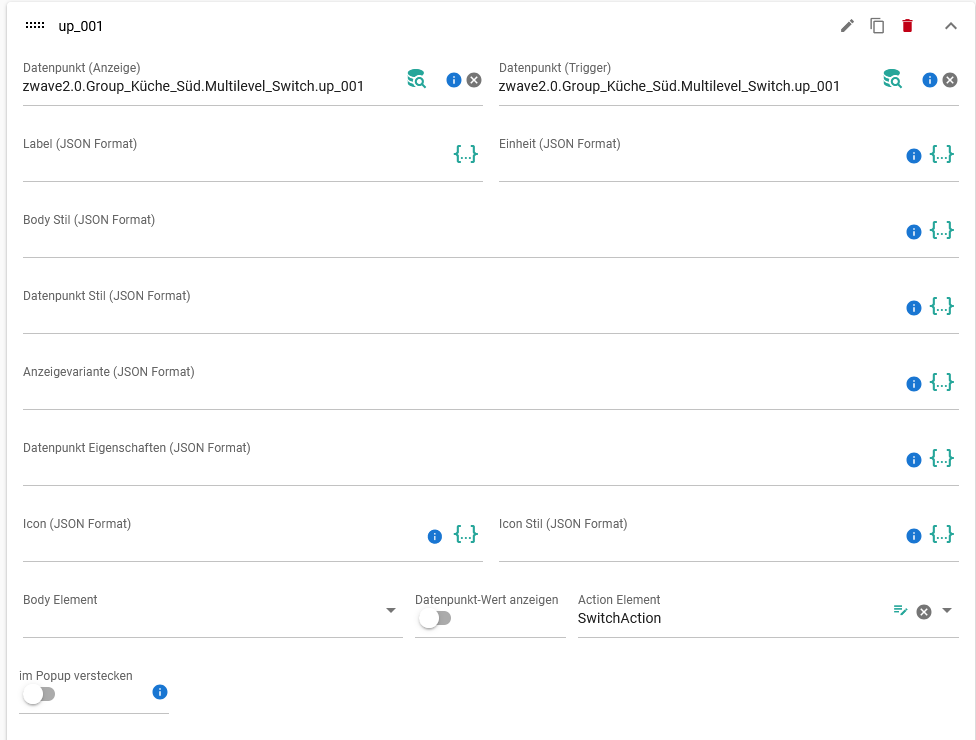The height and width of the screenshot is (740, 976).
Task: Open the Body Element dropdown
Action: click(213, 613)
